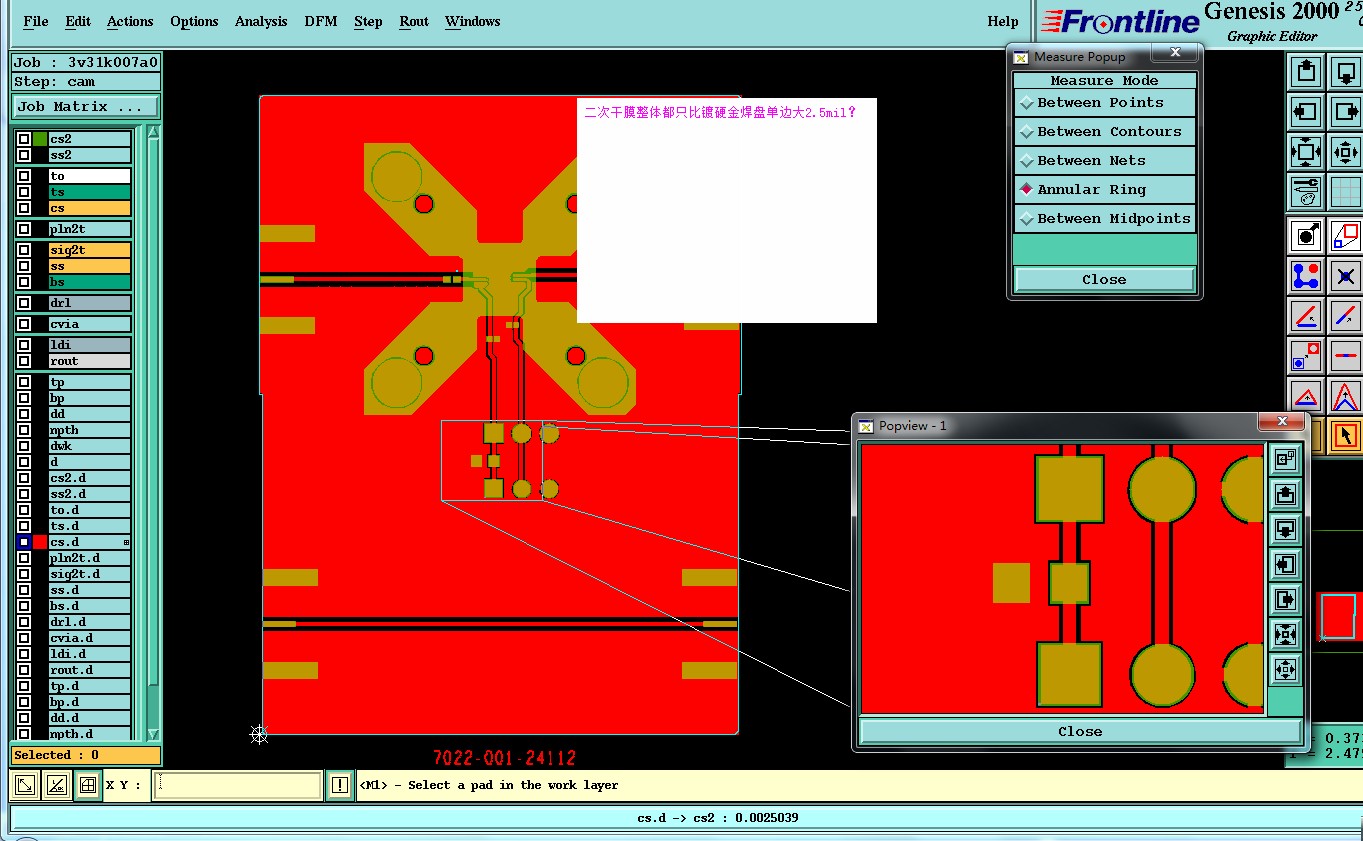Click the pan left icon in Popview
This screenshot has height=841, width=1363.
click(1285, 564)
